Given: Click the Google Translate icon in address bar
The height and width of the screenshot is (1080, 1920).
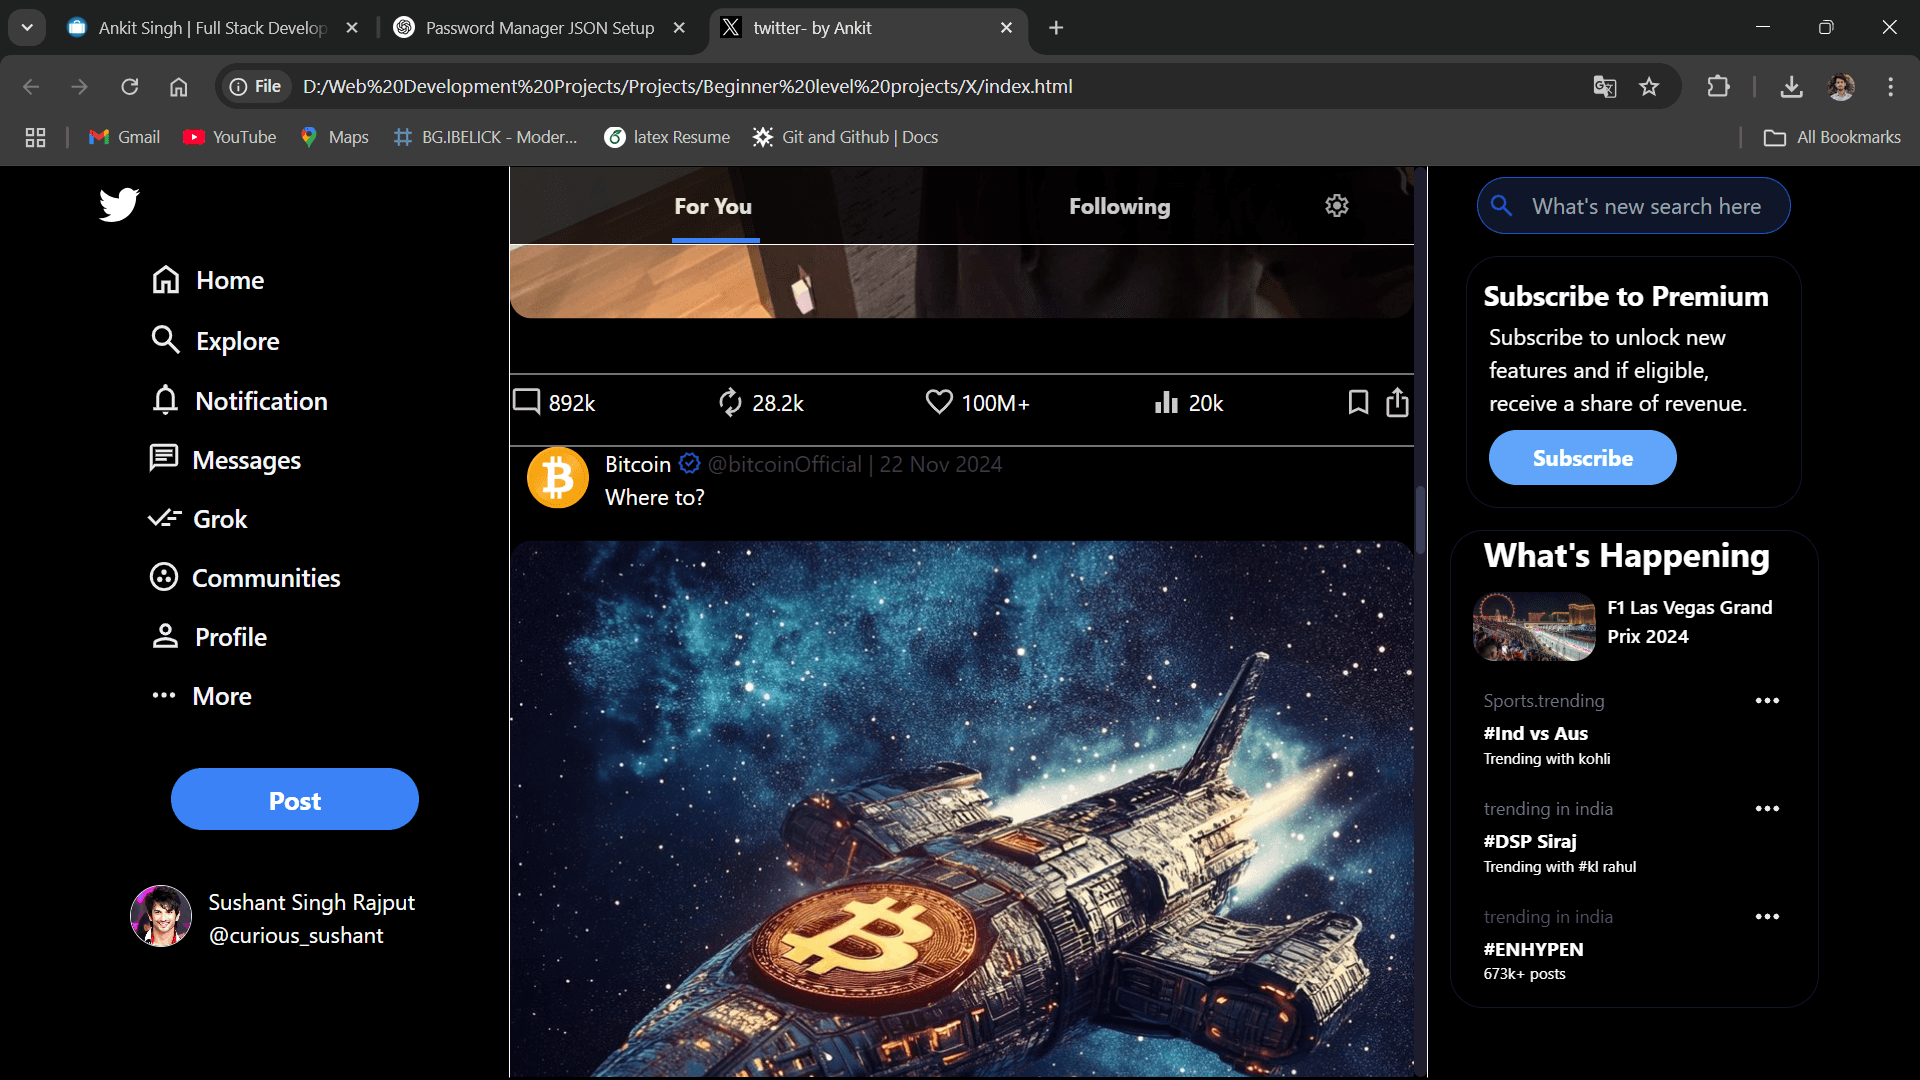Looking at the screenshot, I should pyautogui.click(x=1605, y=87).
